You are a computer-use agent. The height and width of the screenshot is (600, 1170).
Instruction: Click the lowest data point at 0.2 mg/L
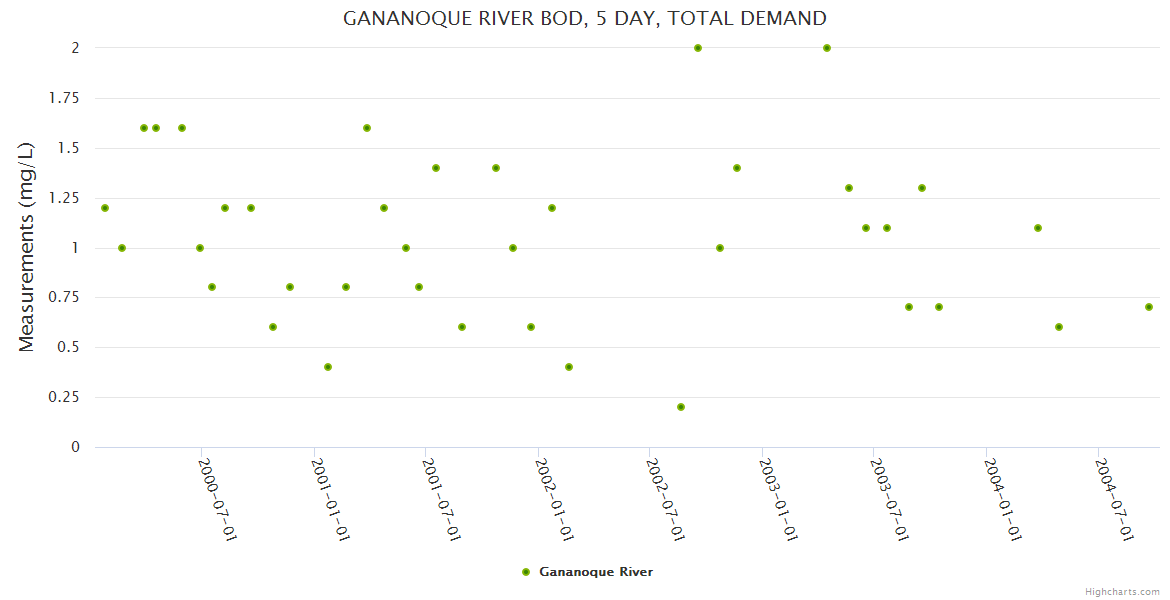681,407
